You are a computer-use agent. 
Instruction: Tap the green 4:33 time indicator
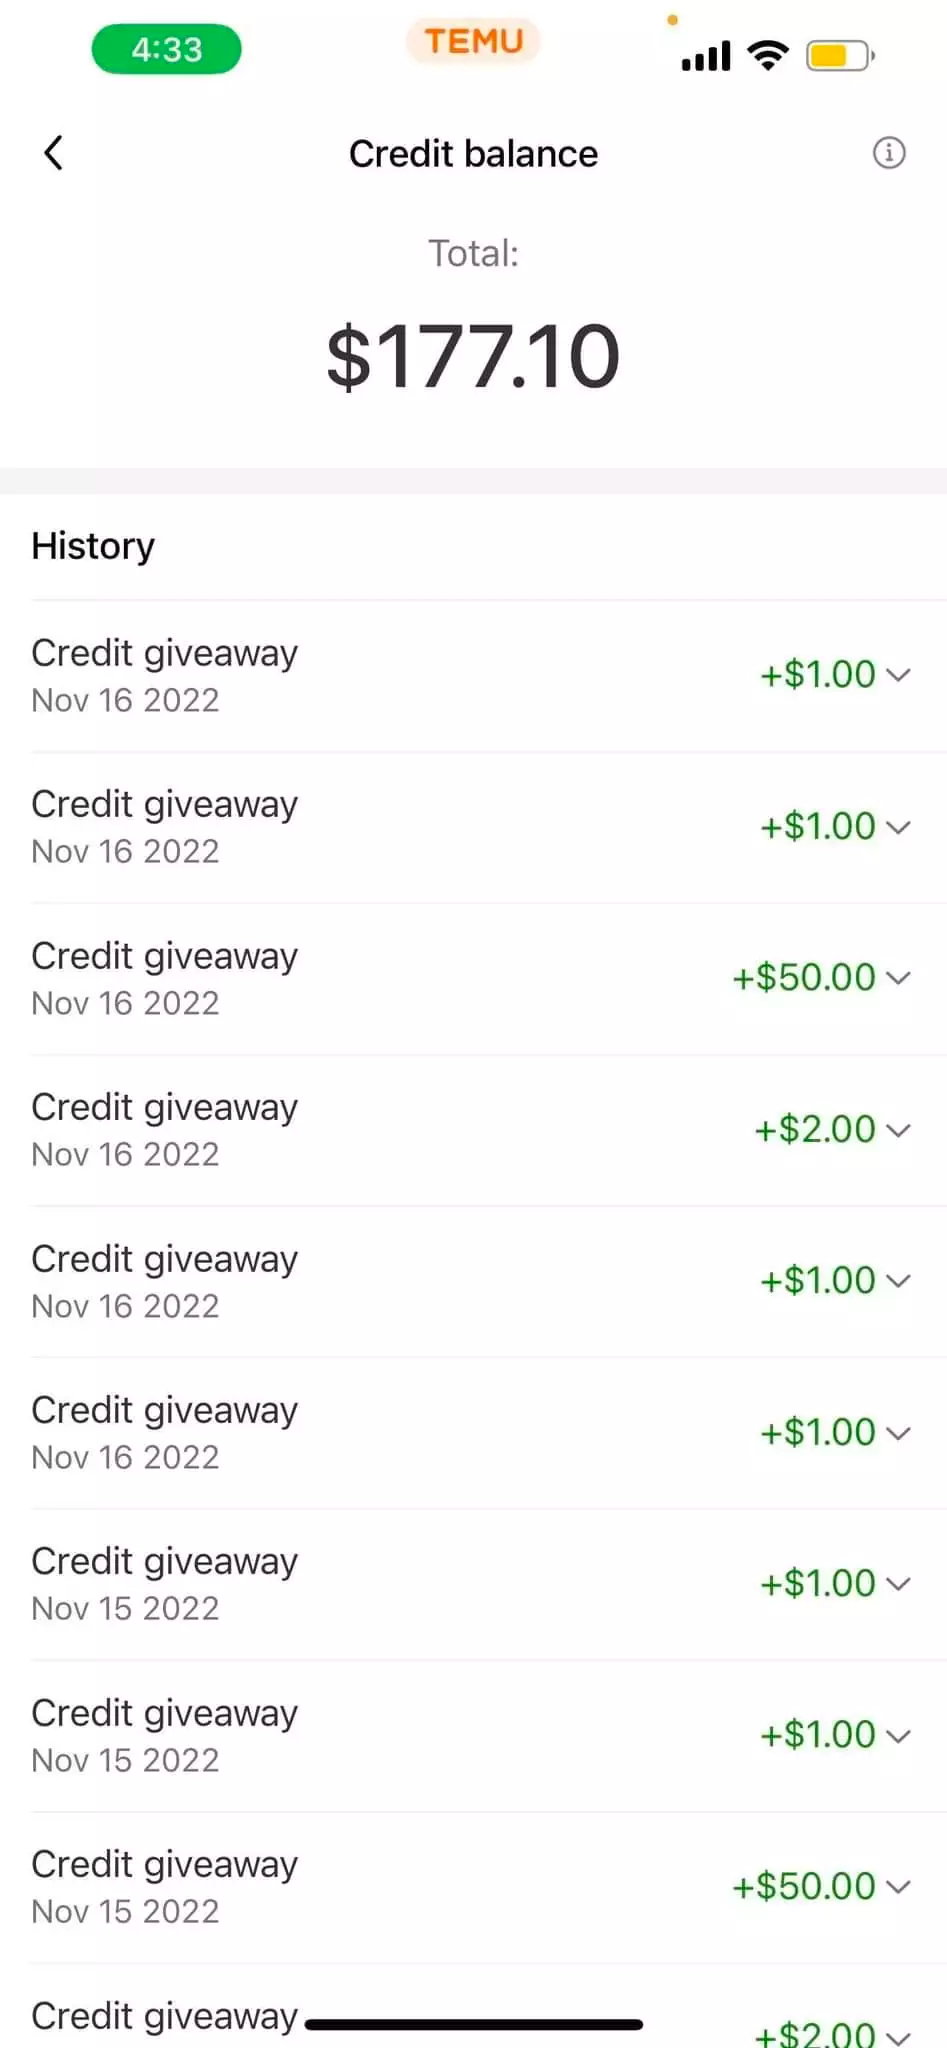tap(166, 49)
